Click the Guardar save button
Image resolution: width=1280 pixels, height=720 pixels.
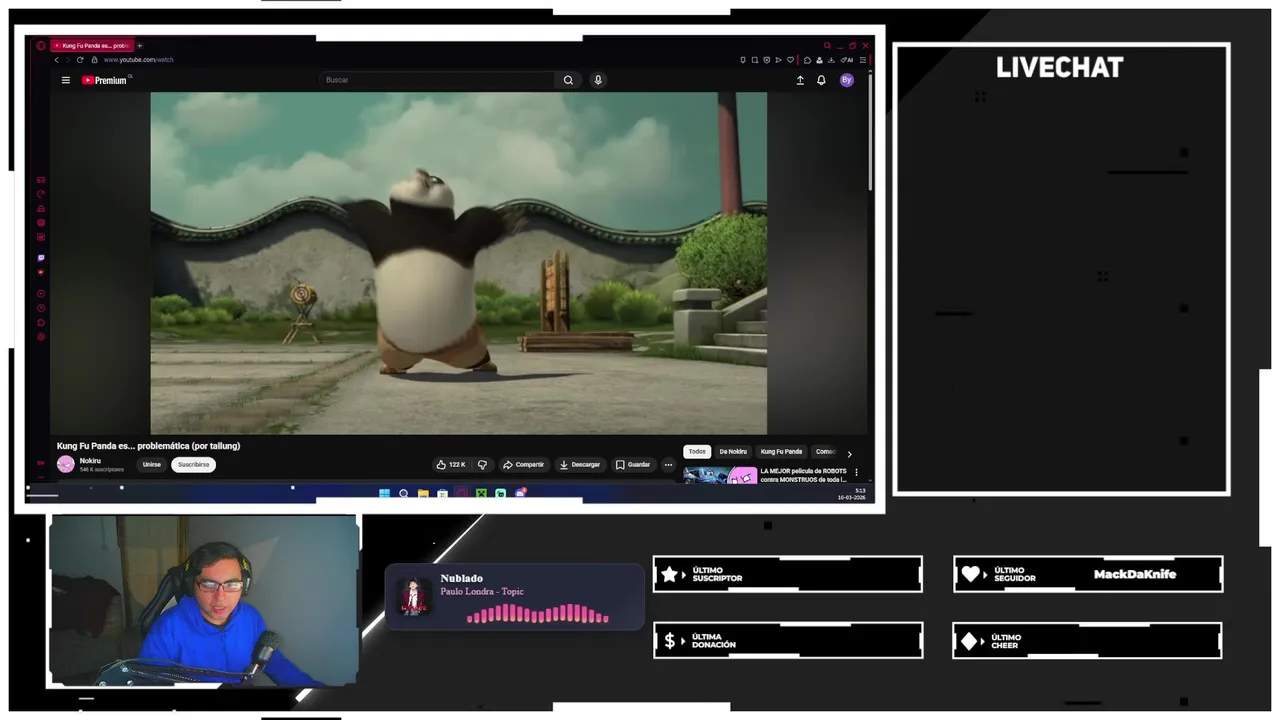click(x=633, y=465)
